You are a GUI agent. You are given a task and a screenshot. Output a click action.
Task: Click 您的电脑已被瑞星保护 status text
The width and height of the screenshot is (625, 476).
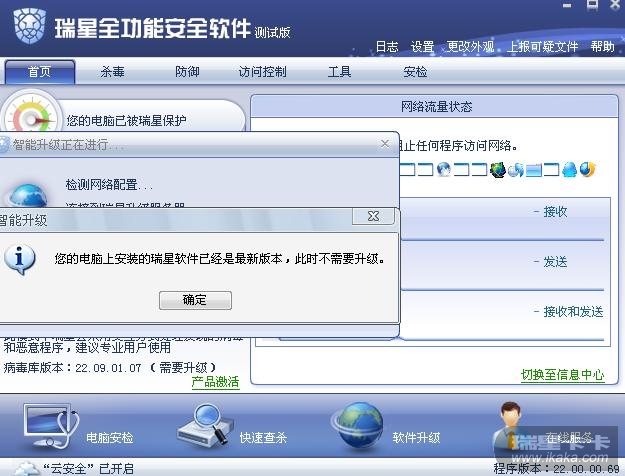pos(126,120)
